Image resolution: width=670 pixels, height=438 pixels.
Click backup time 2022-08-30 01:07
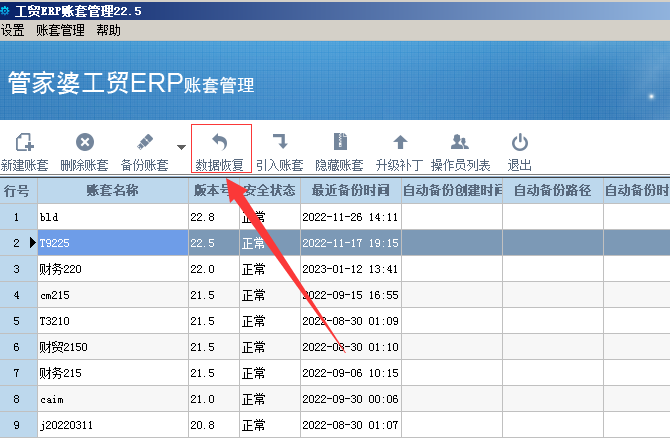pyautogui.click(x=351, y=425)
